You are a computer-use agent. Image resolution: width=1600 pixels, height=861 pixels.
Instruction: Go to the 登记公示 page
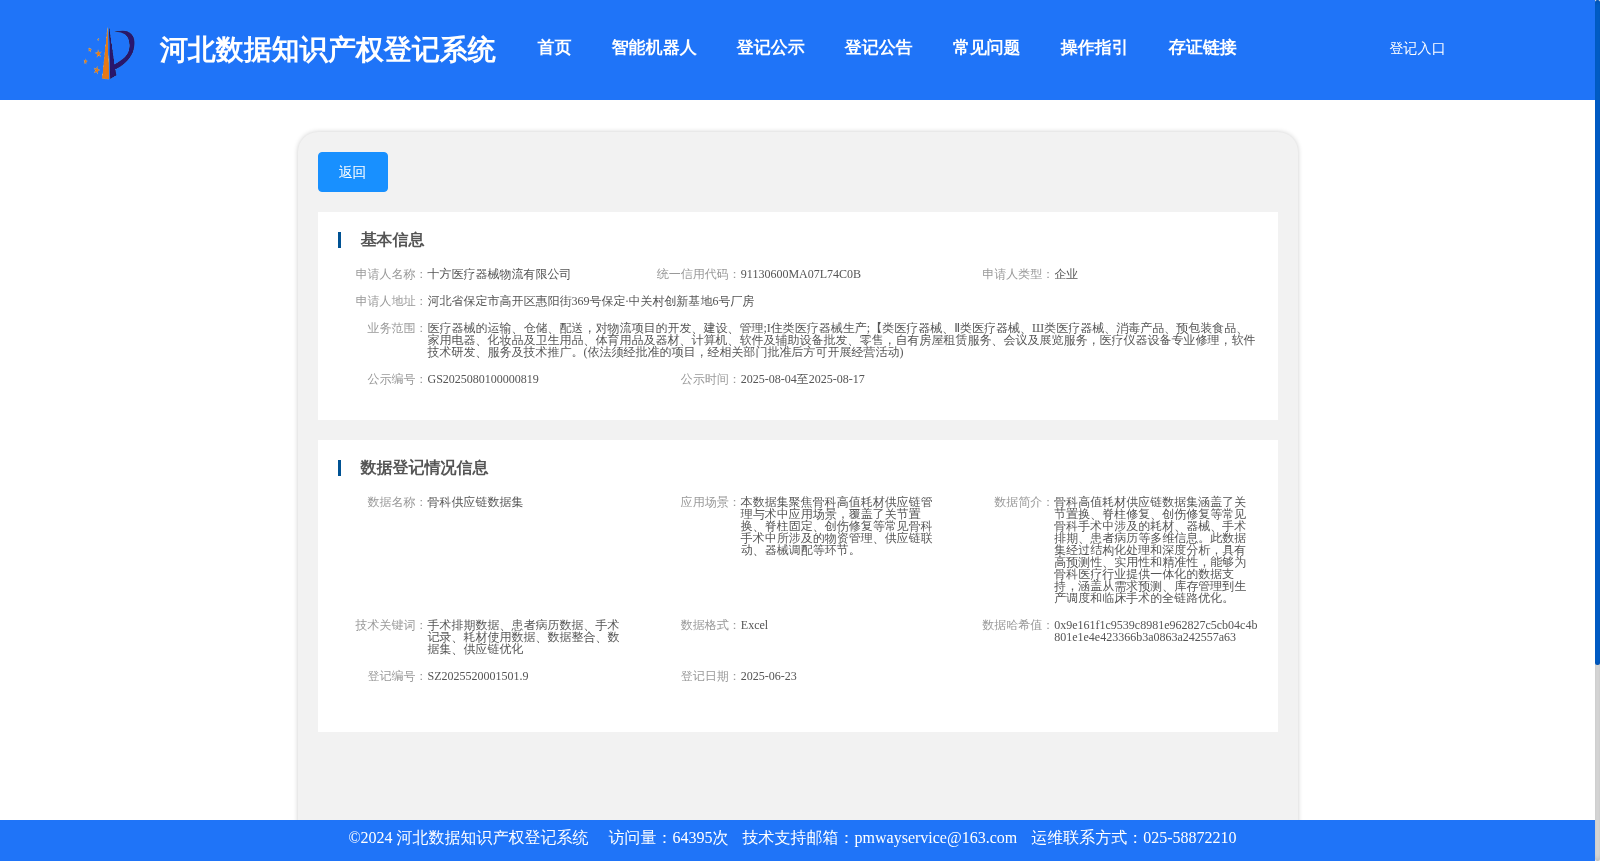[x=770, y=48]
